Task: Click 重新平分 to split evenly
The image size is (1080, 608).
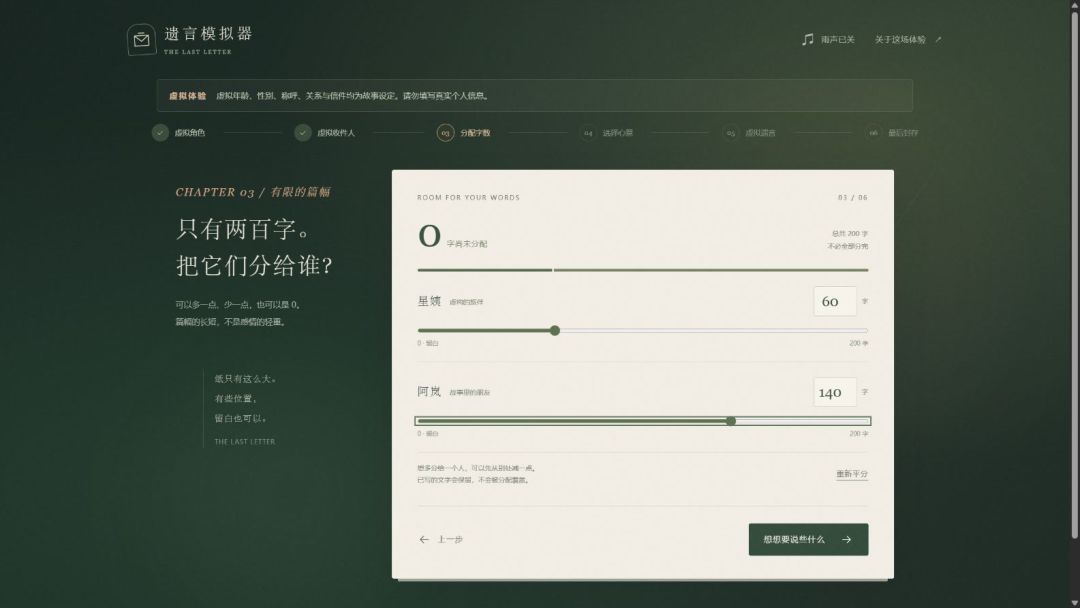Action: point(852,474)
